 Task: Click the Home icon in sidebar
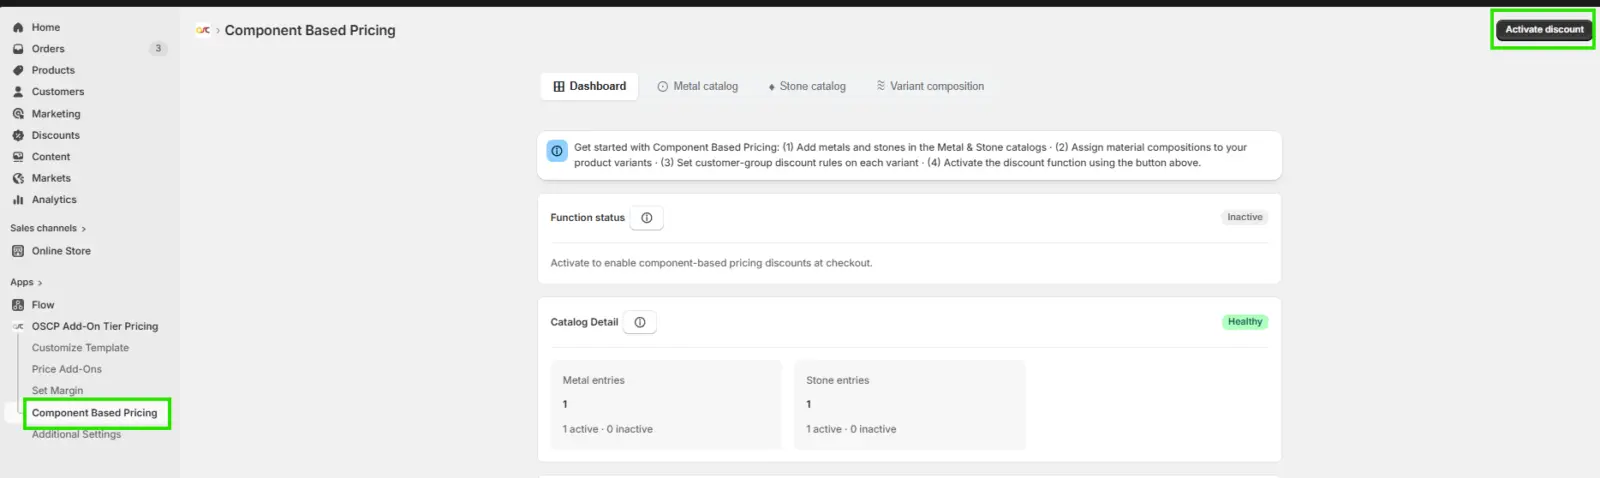pos(18,28)
